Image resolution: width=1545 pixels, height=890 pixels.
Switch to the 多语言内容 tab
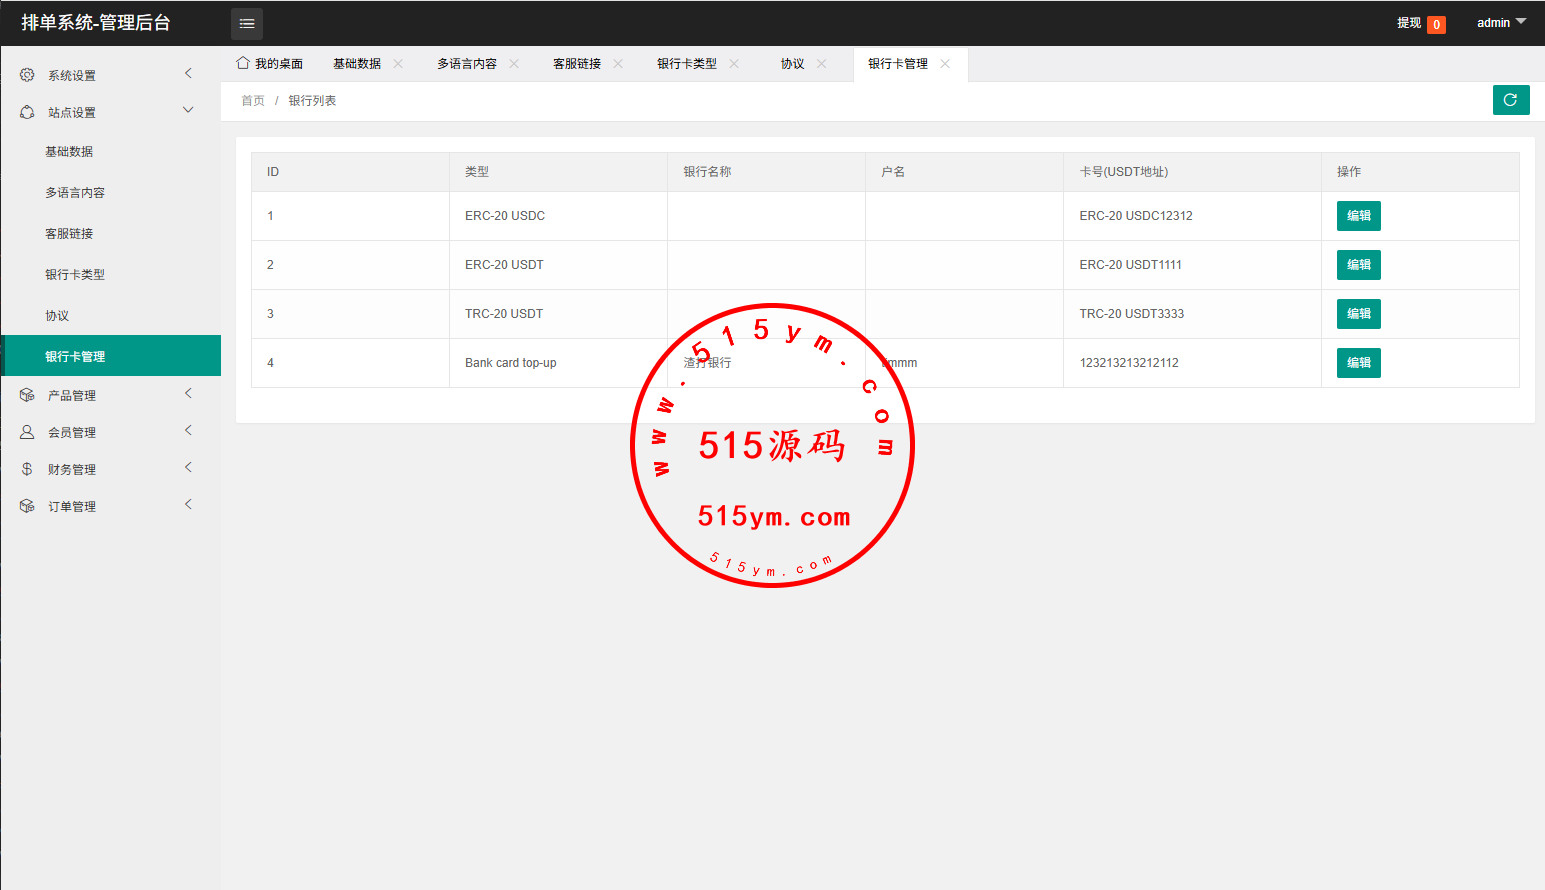pos(466,63)
